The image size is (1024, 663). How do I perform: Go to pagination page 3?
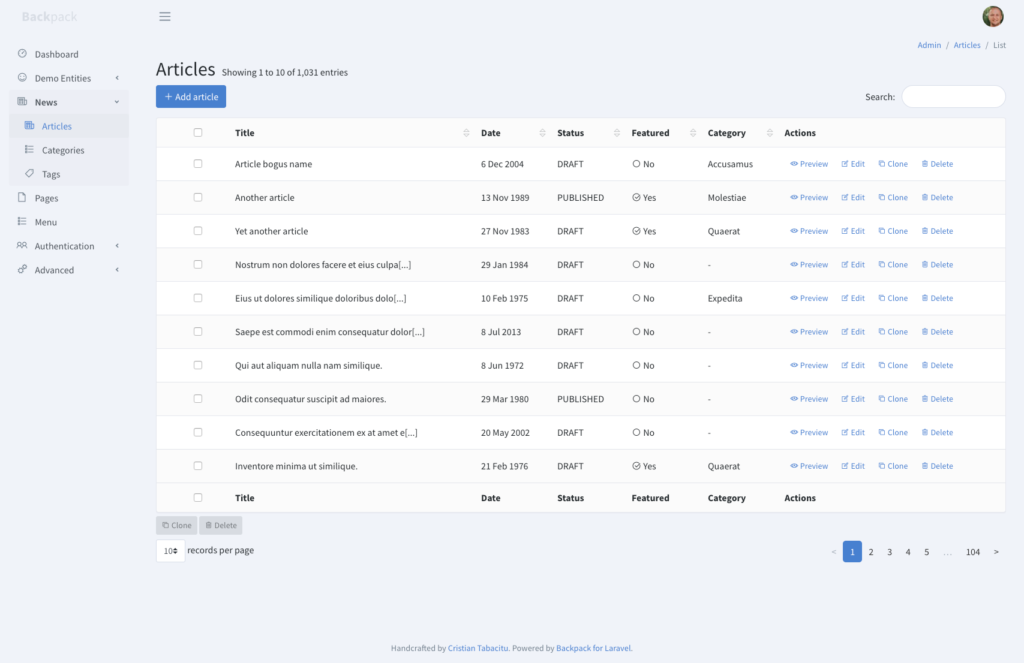889,552
